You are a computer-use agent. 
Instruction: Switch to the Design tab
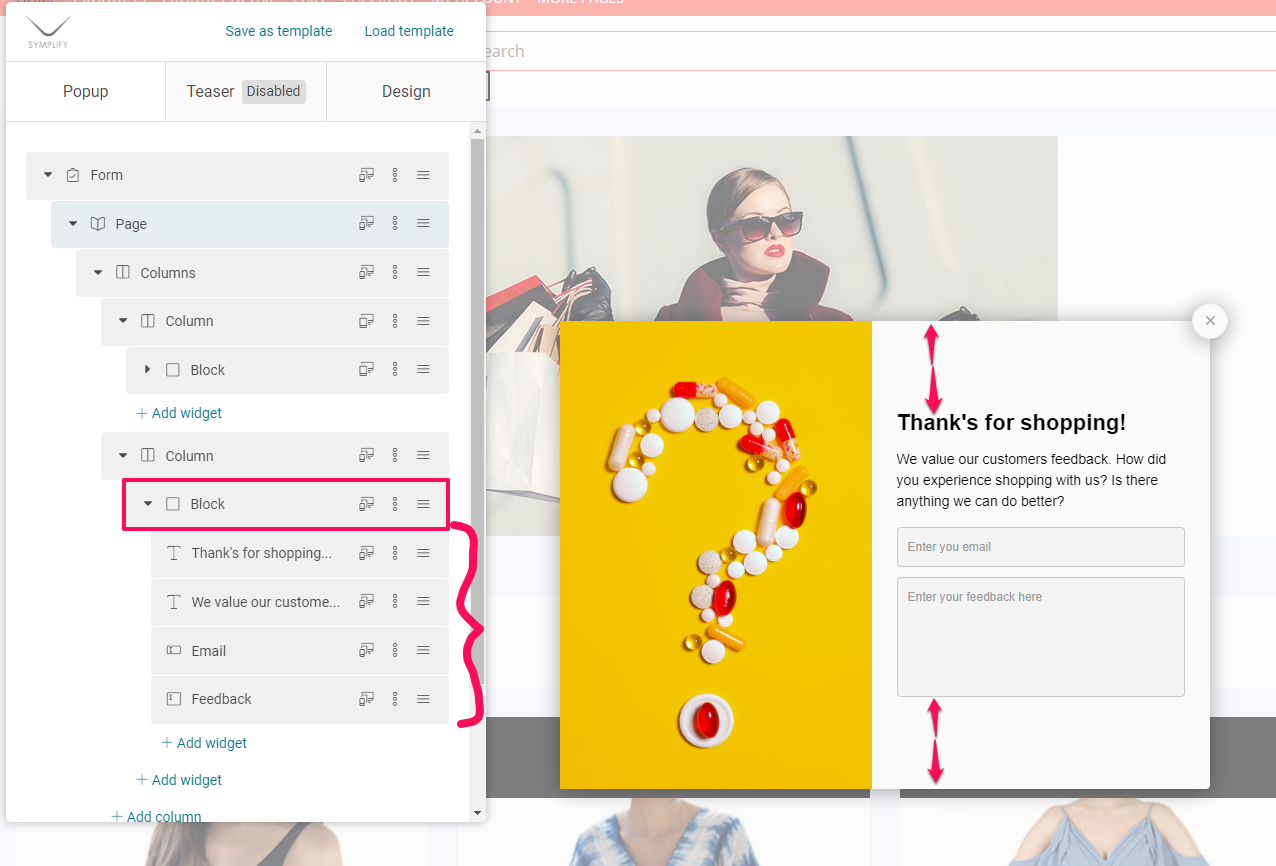[x=406, y=91]
